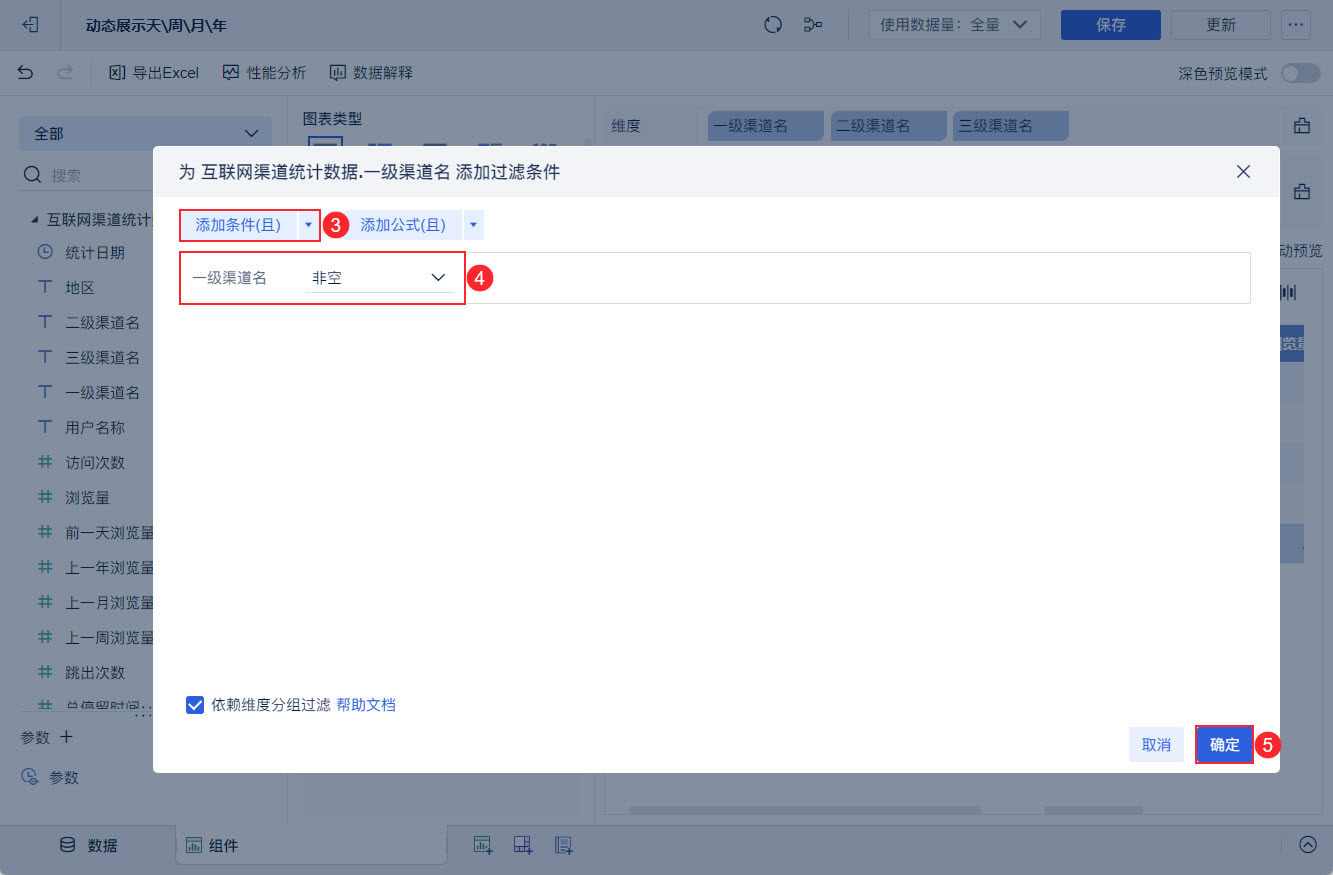1333x875 pixels.
Task: Open 性能分析 from the toolbar
Action: (x=264, y=72)
